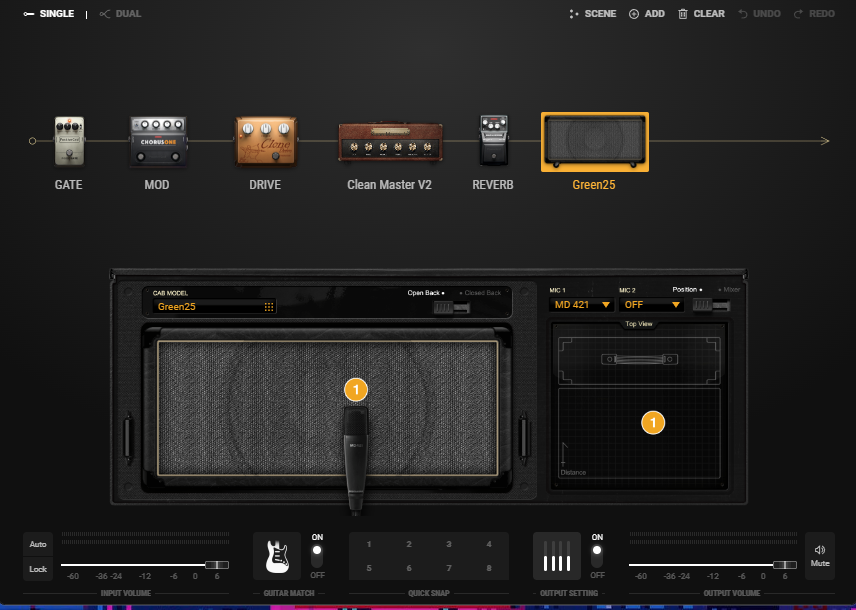Toggle Guitar Match on/off switch
Viewport: 856px width, 610px height.
tap(317, 555)
